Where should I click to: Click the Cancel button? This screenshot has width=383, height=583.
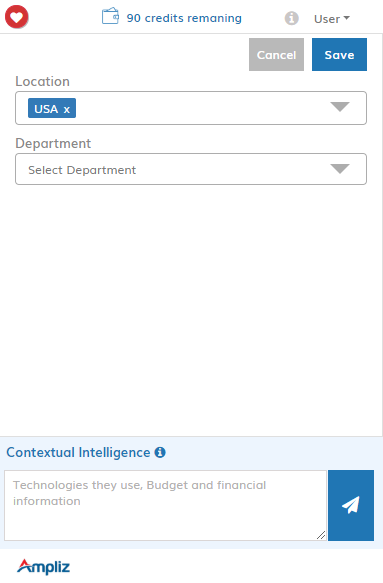(x=276, y=55)
